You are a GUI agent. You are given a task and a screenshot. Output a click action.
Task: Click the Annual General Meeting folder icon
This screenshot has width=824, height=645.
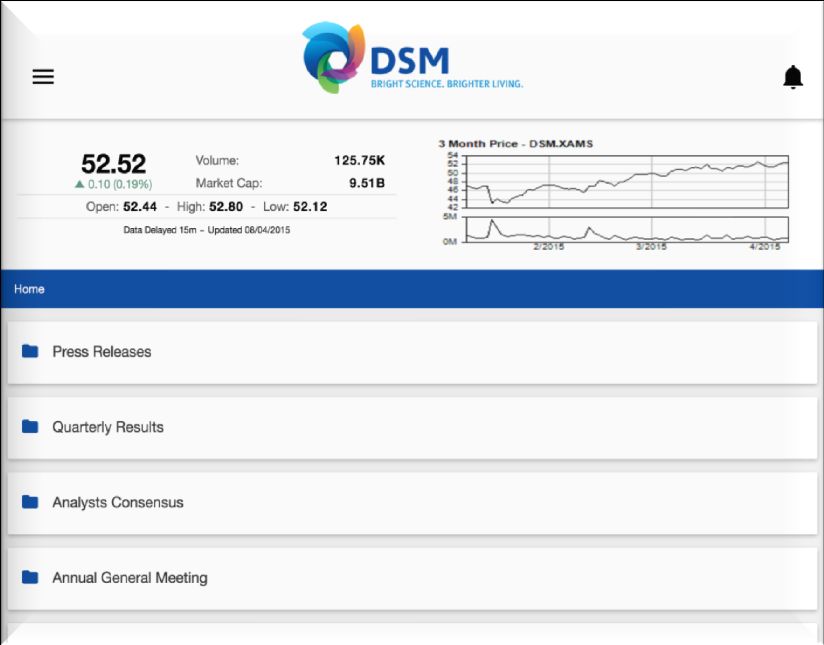point(30,577)
